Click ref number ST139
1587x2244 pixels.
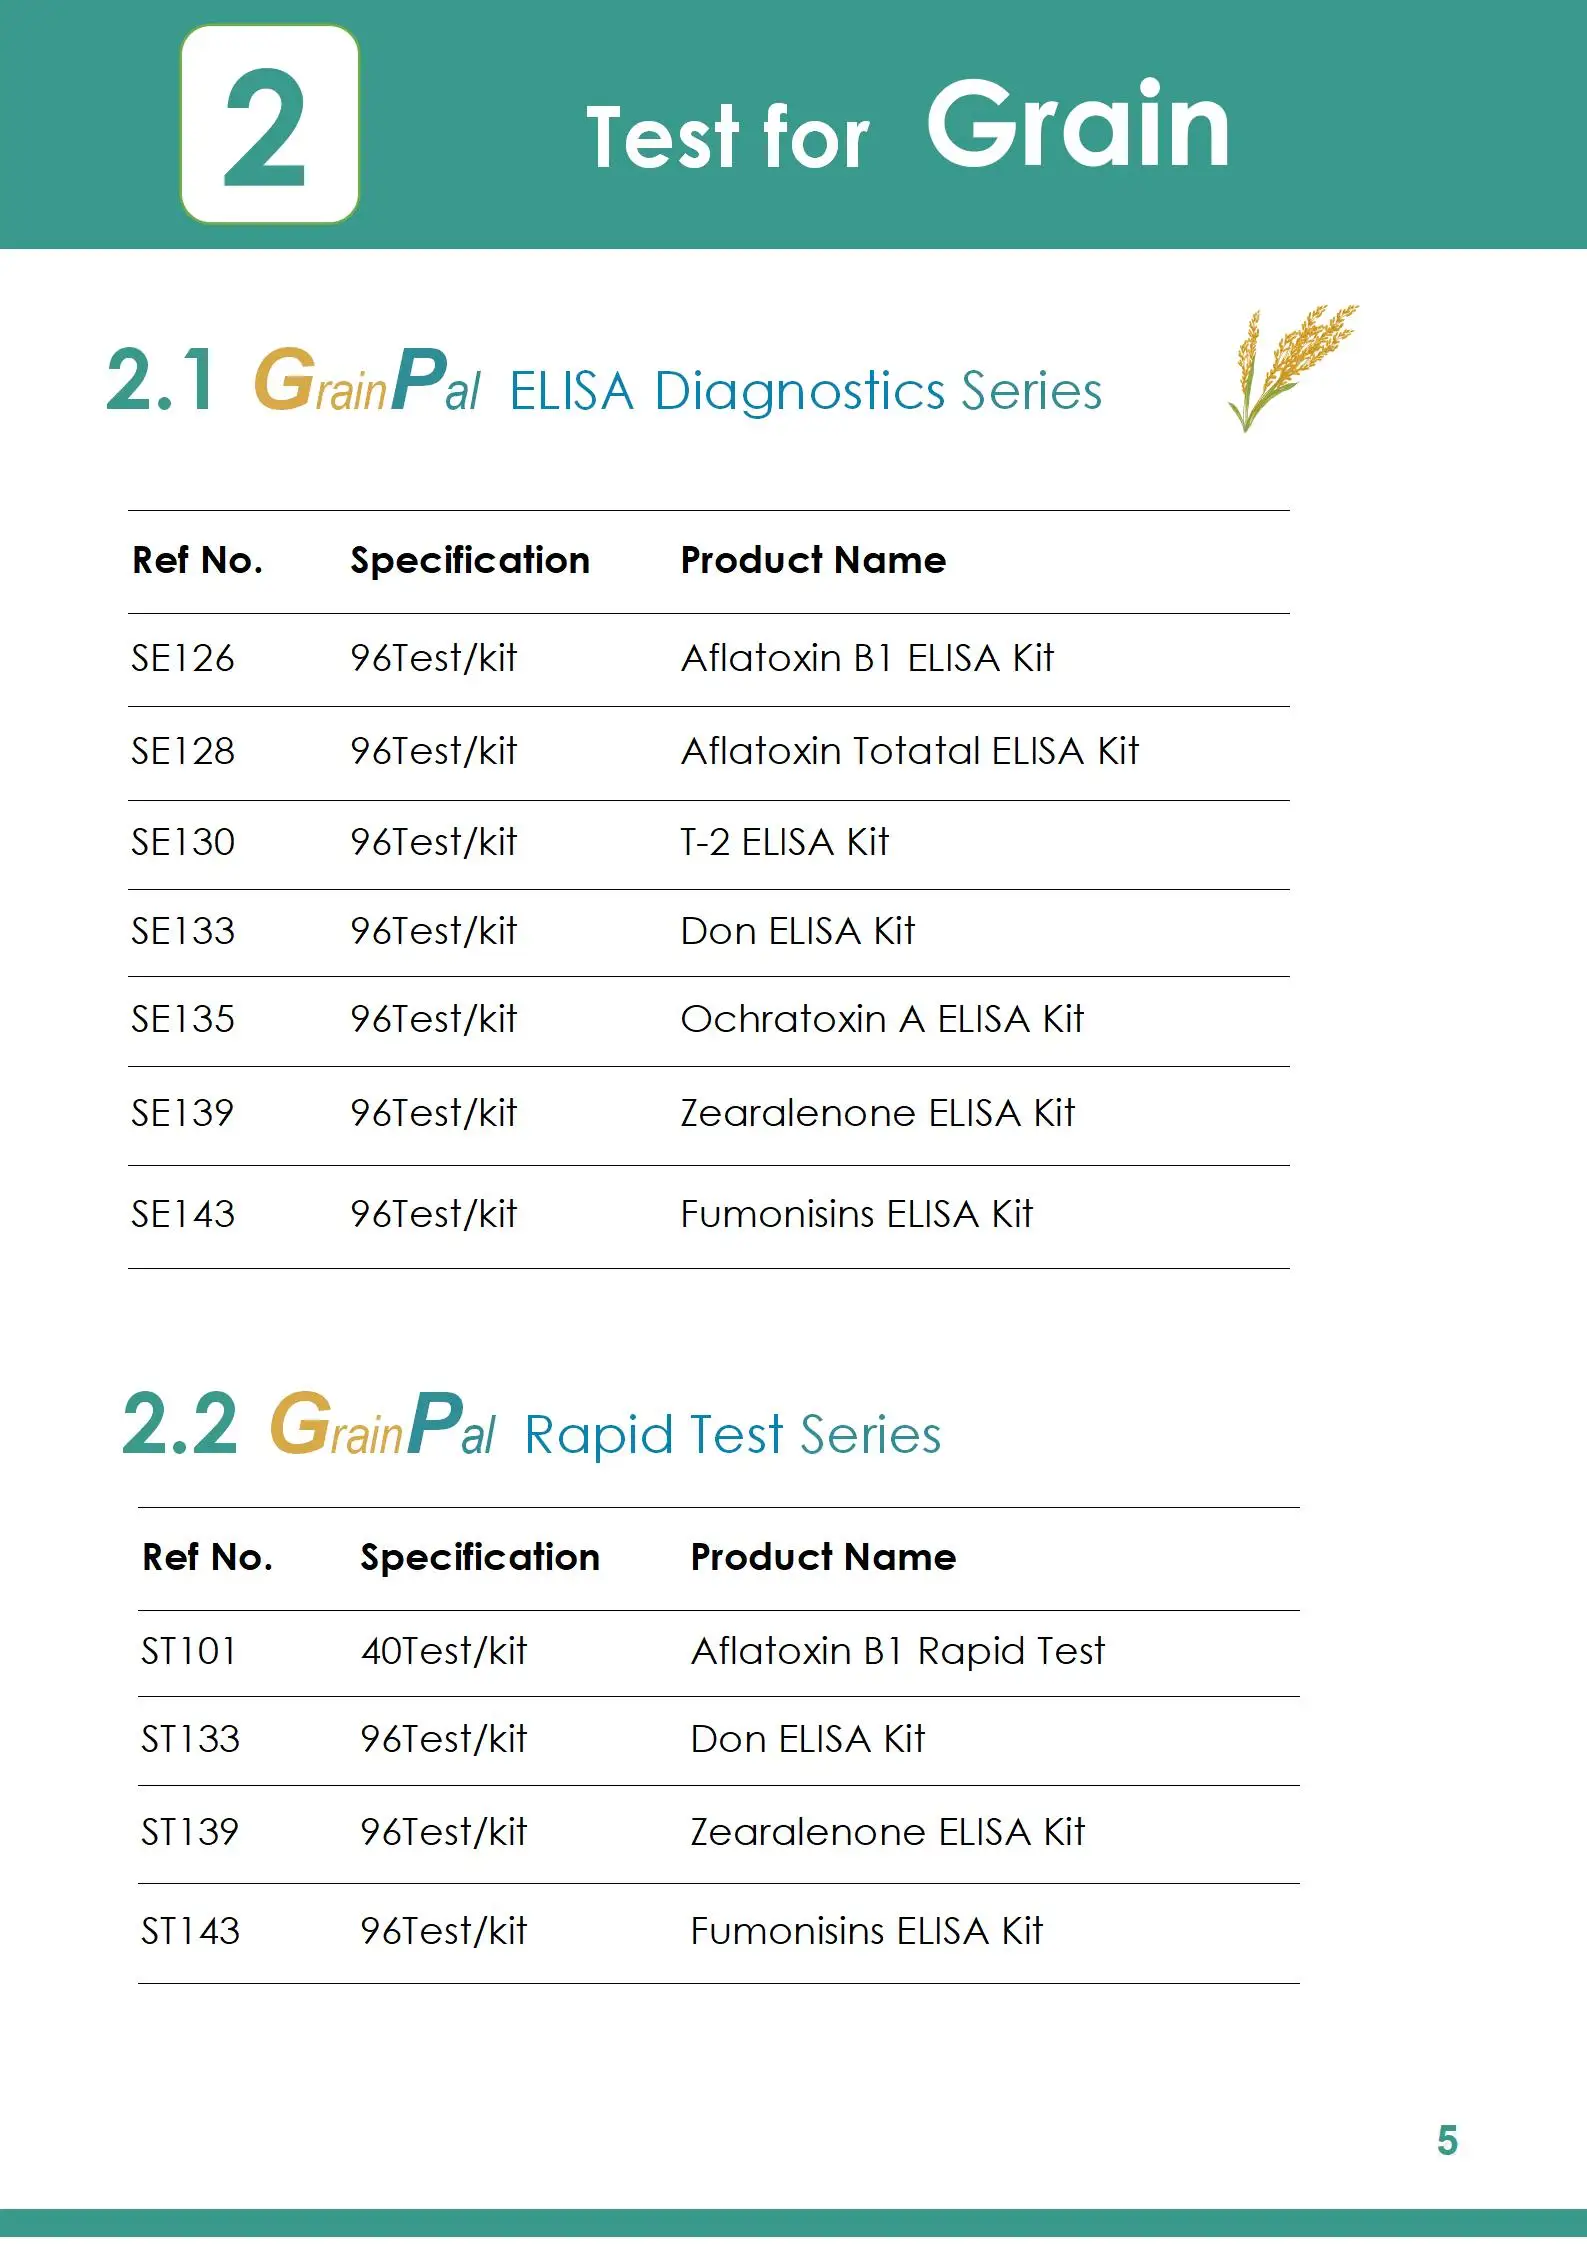tap(190, 1833)
